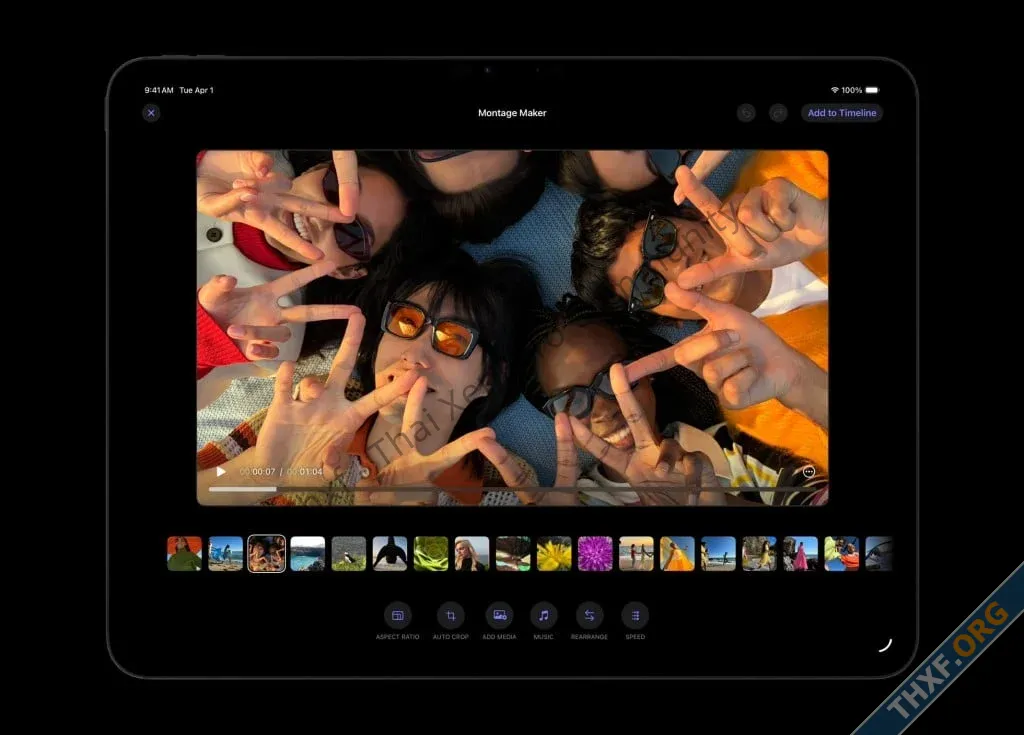Open the three-dot more options on video
Image resolution: width=1024 pixels, height=735 pixels.
(808, 472)
